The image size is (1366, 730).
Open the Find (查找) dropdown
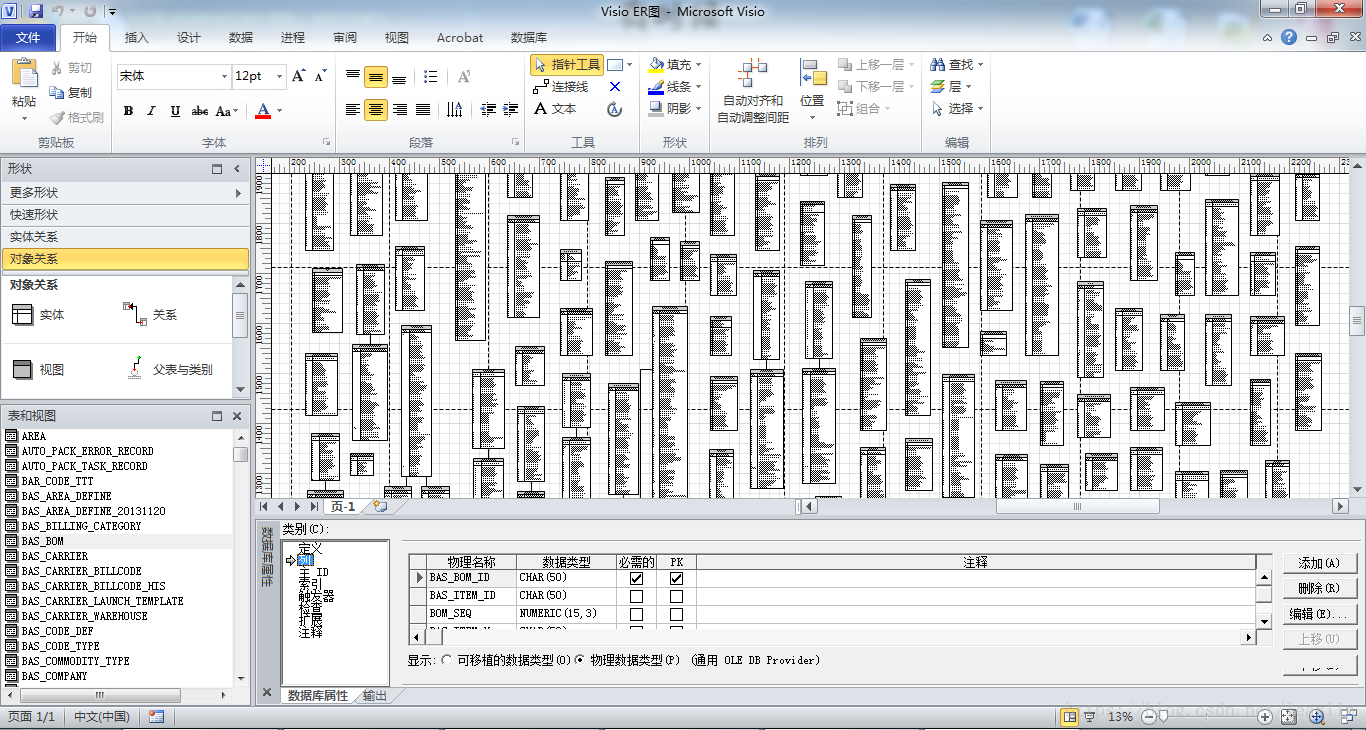point(981,65)
